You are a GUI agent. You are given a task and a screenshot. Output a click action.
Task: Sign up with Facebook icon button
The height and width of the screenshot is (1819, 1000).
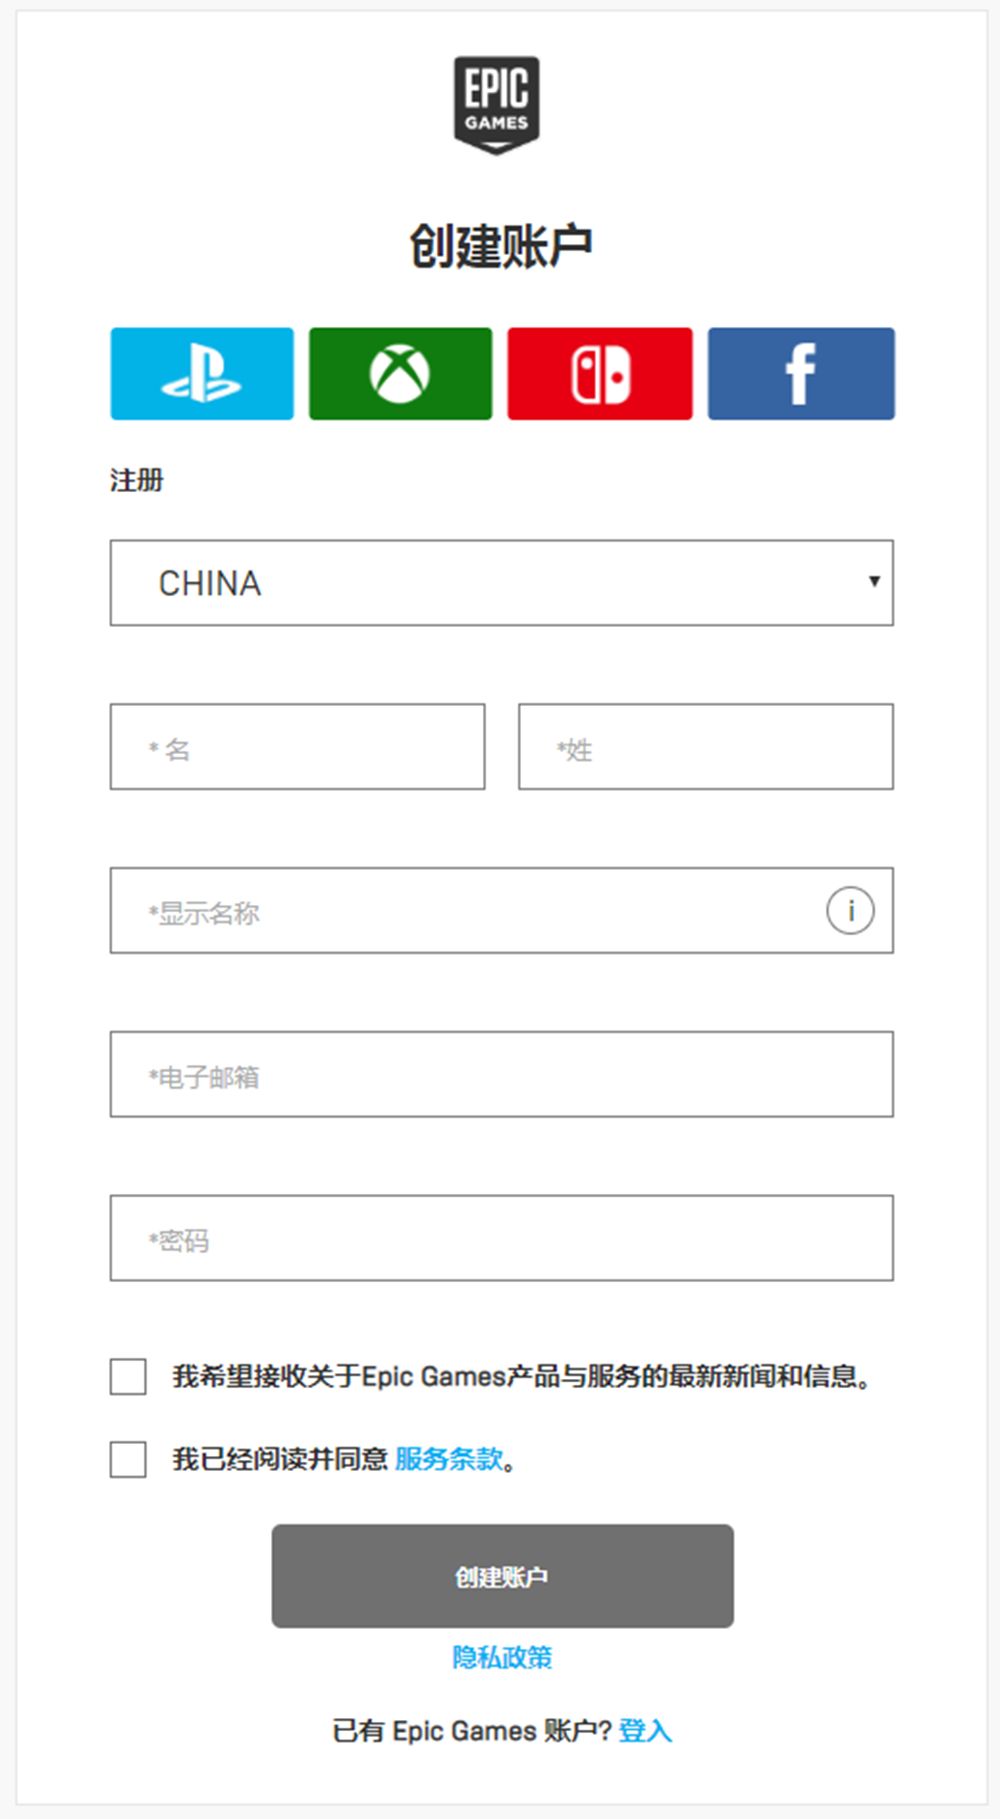click(x=801, y=374)
